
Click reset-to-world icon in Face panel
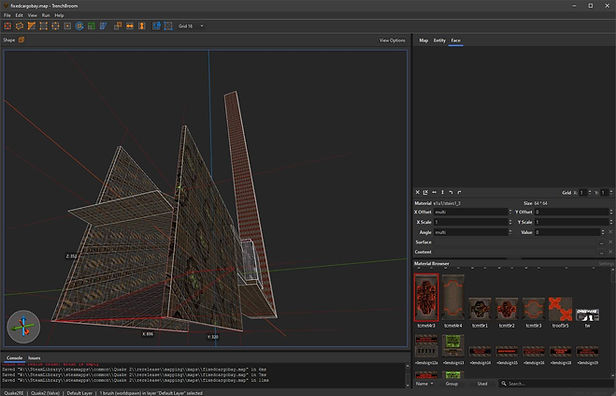(x=426, y=192)
